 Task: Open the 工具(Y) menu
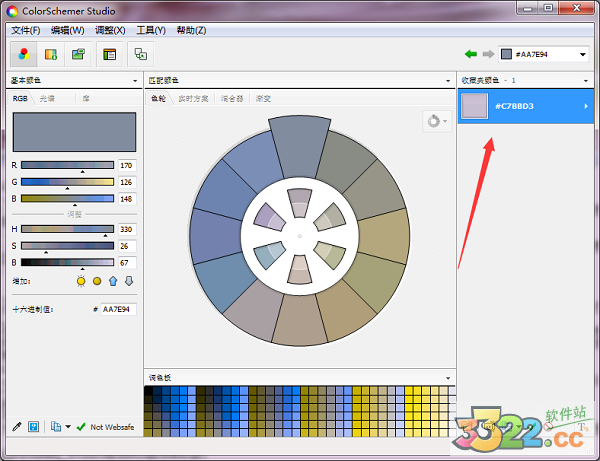151,30
